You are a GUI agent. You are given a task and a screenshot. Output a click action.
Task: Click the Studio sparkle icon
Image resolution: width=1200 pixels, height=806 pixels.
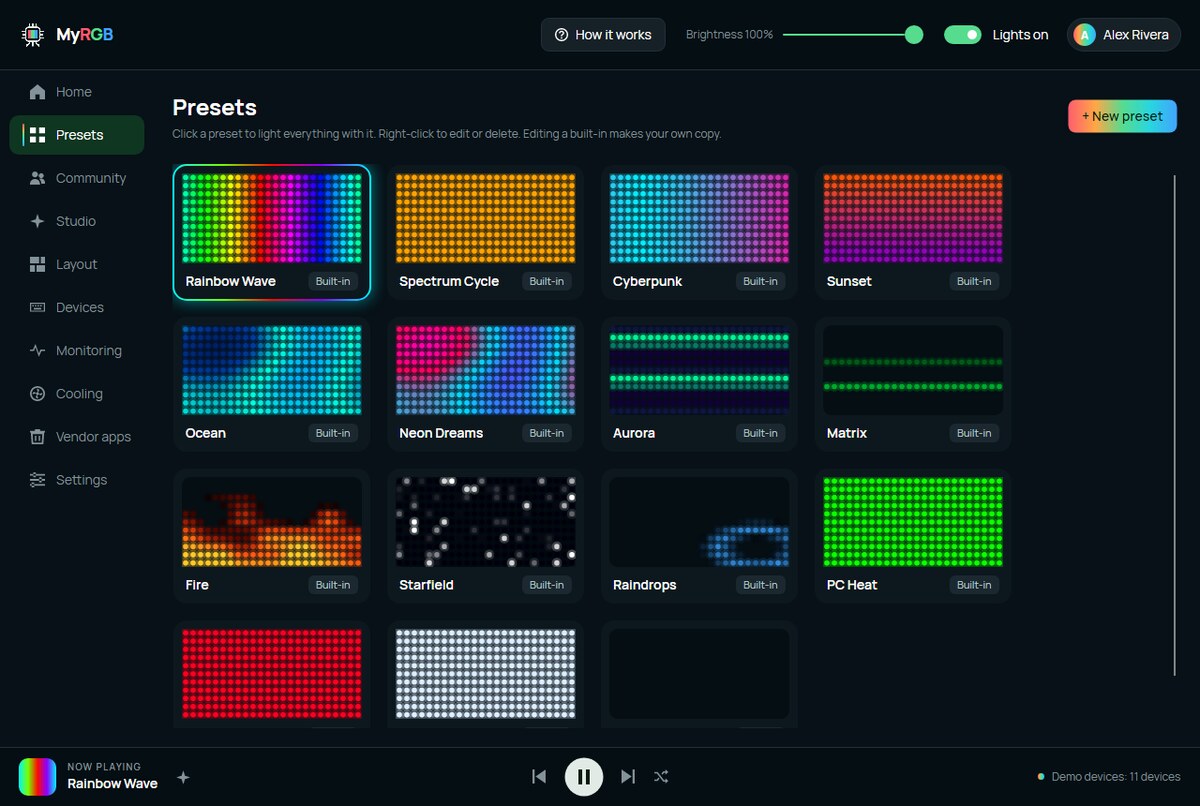pos(38,221)
